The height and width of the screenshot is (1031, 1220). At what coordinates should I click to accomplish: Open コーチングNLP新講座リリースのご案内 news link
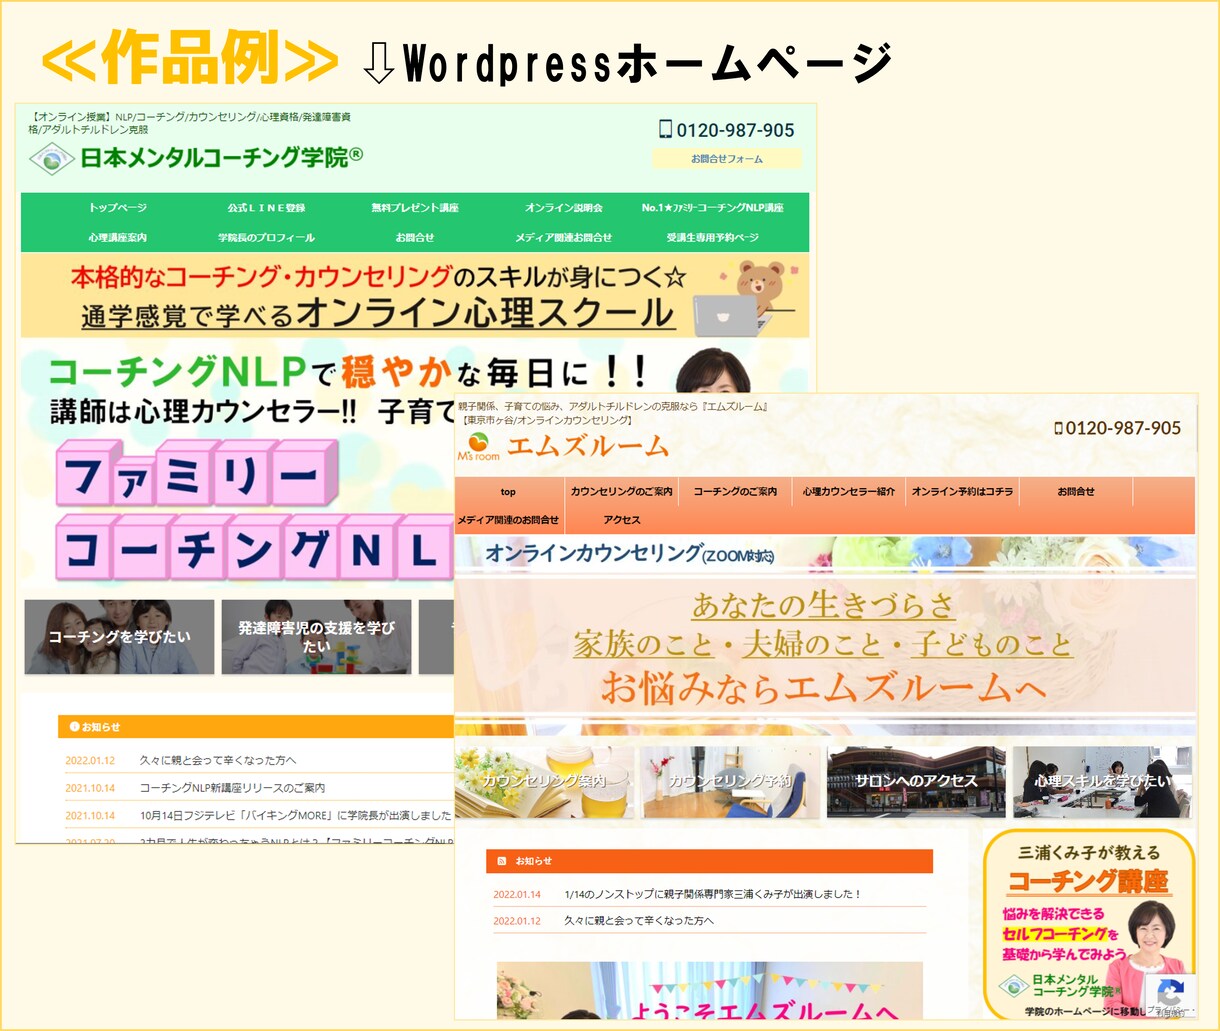click(232, 788)
